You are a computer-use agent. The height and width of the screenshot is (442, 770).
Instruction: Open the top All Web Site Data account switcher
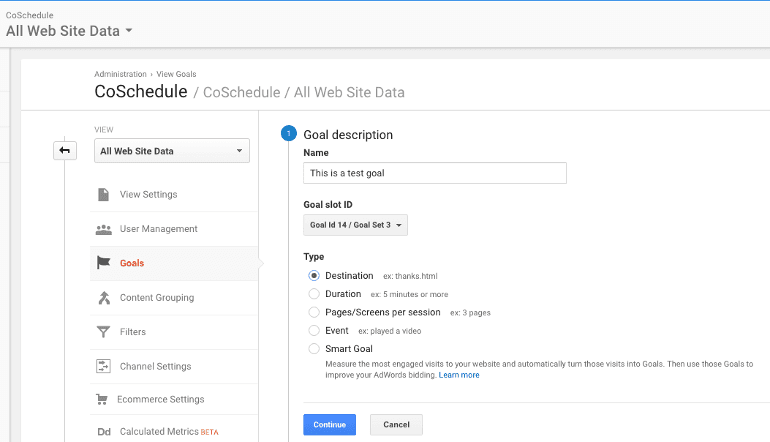[x=69, y=31]
